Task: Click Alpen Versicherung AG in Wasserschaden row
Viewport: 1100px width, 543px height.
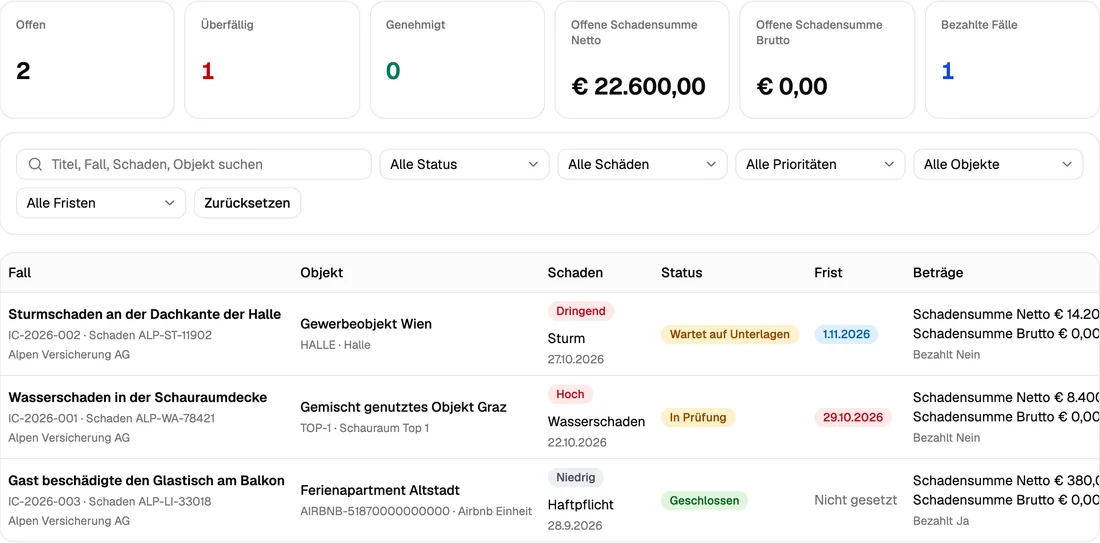Action: (69, 438)
